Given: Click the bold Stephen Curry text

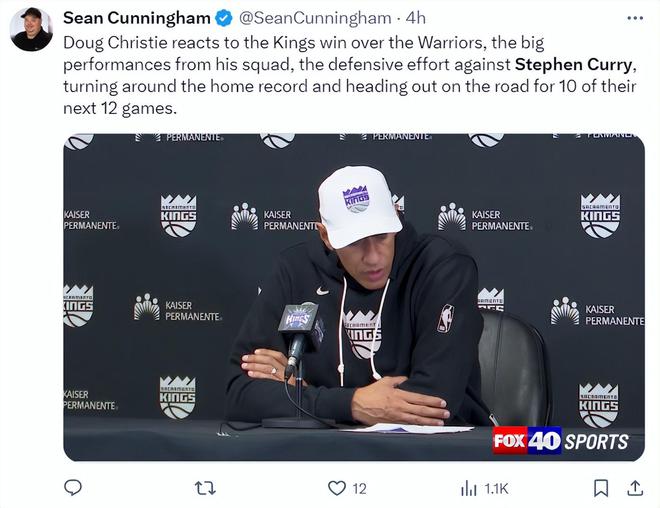Looking at the screenshot, I should point(573,64).
